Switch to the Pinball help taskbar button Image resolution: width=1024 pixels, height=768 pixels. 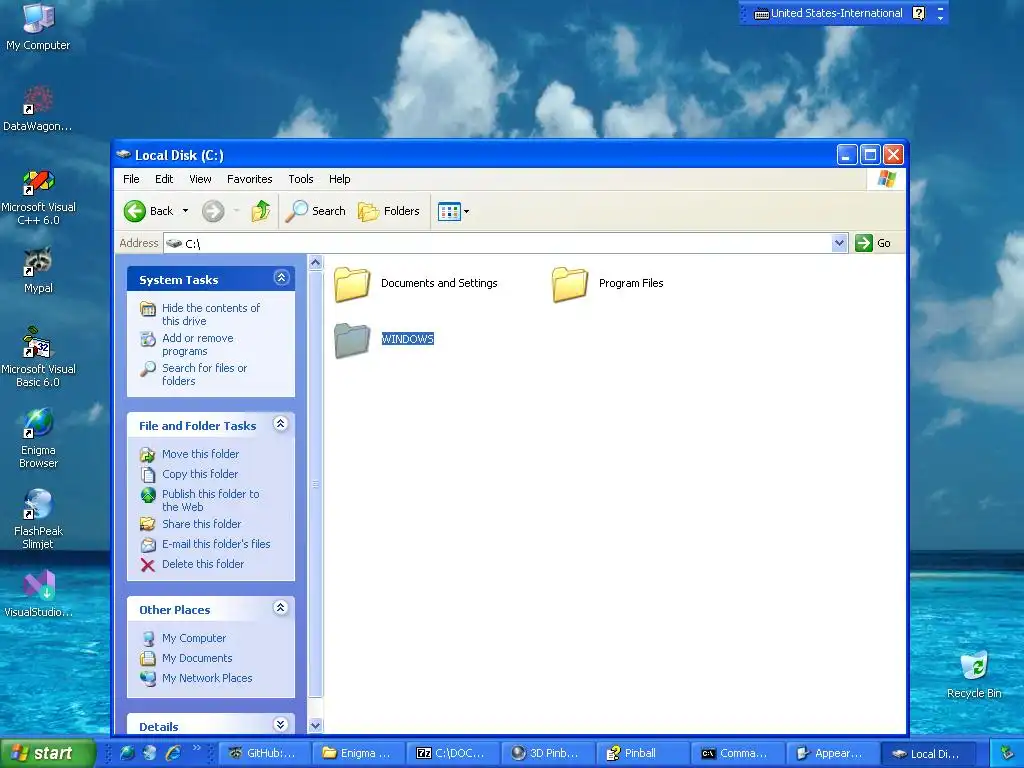point(641,753)
